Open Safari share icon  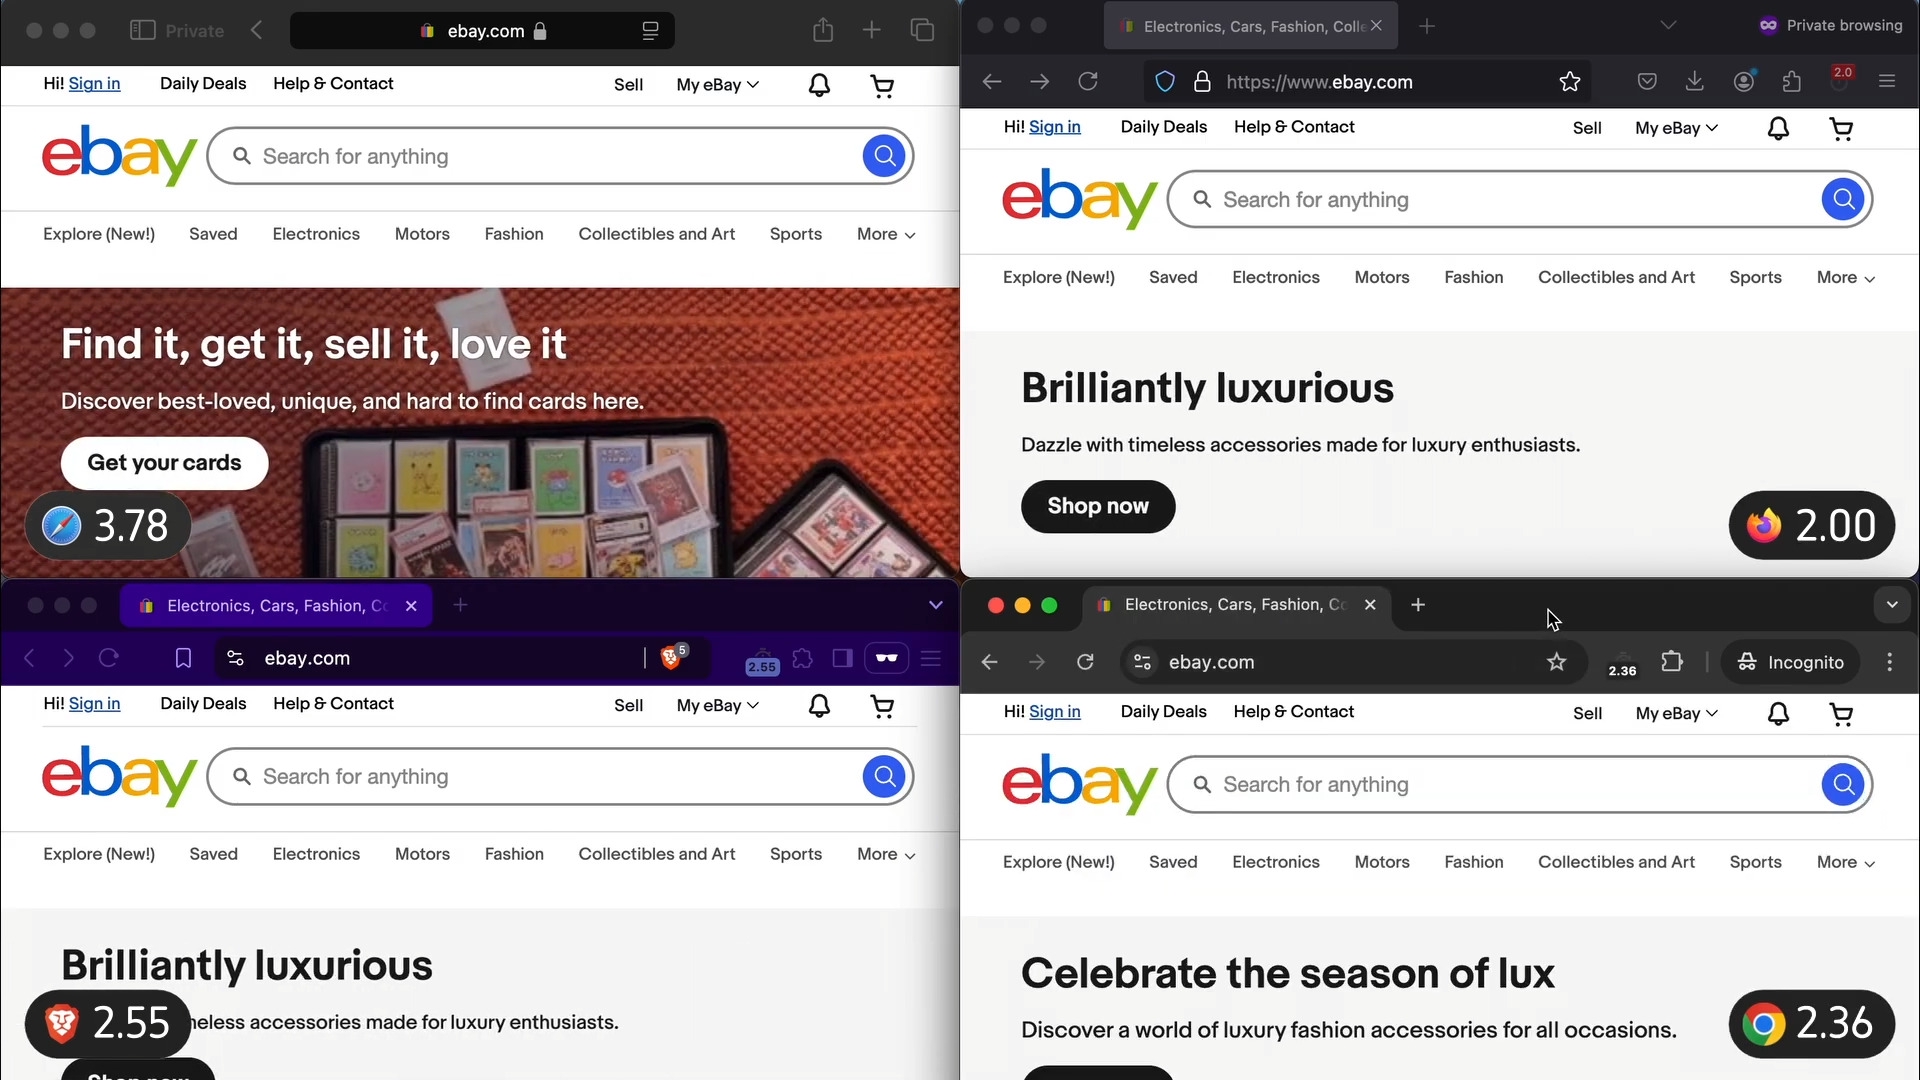[823, 30]
